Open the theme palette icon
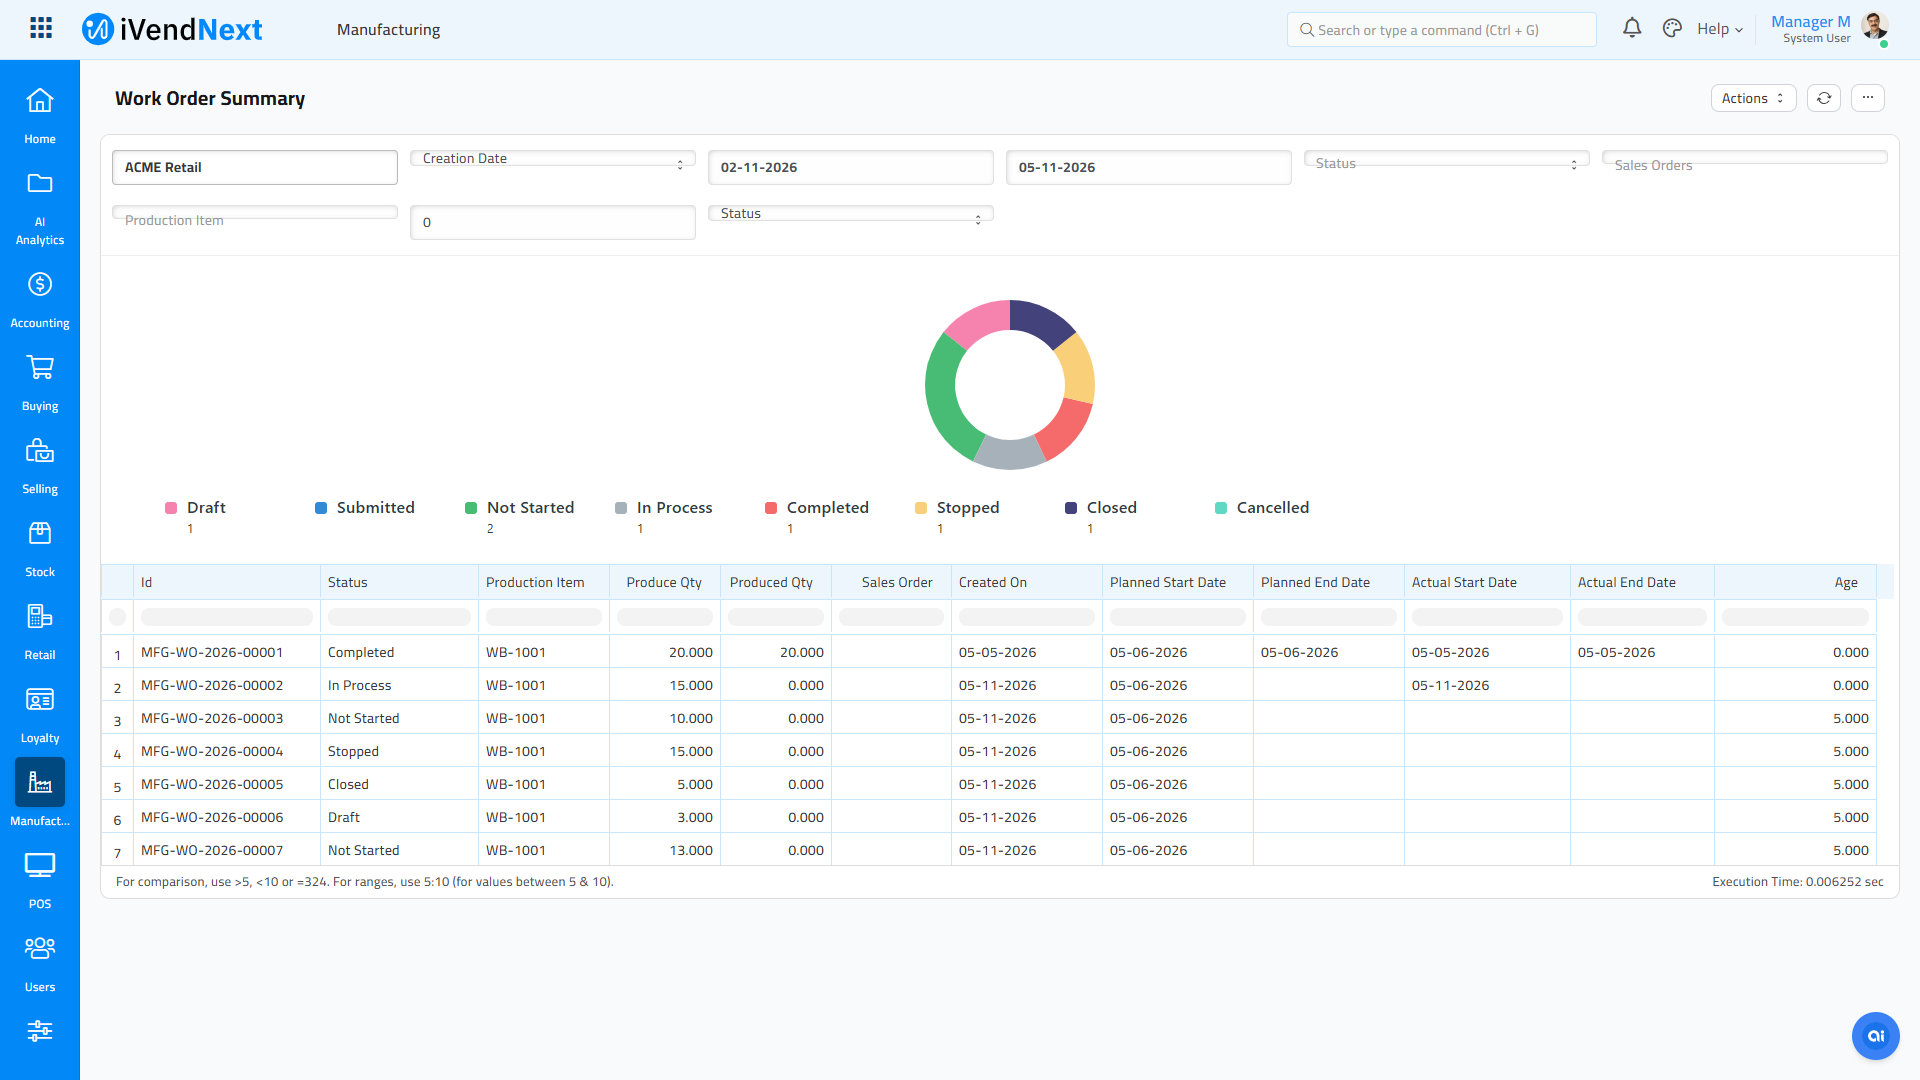1920x1080 pixels. pyautogui.click(x=1672, y=28)
